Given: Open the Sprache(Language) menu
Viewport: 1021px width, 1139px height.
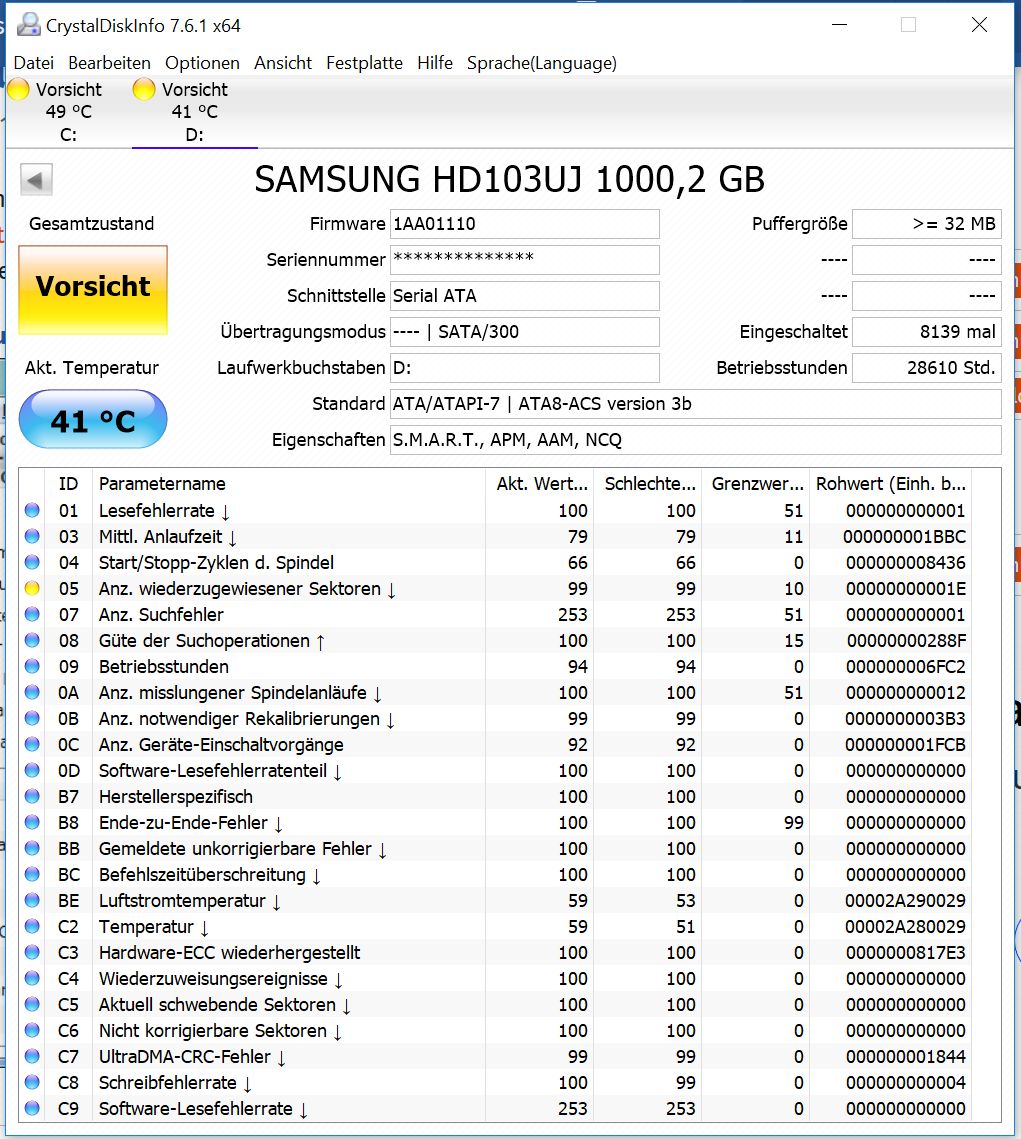Looking at the screenshot, I should coord(541,63).
